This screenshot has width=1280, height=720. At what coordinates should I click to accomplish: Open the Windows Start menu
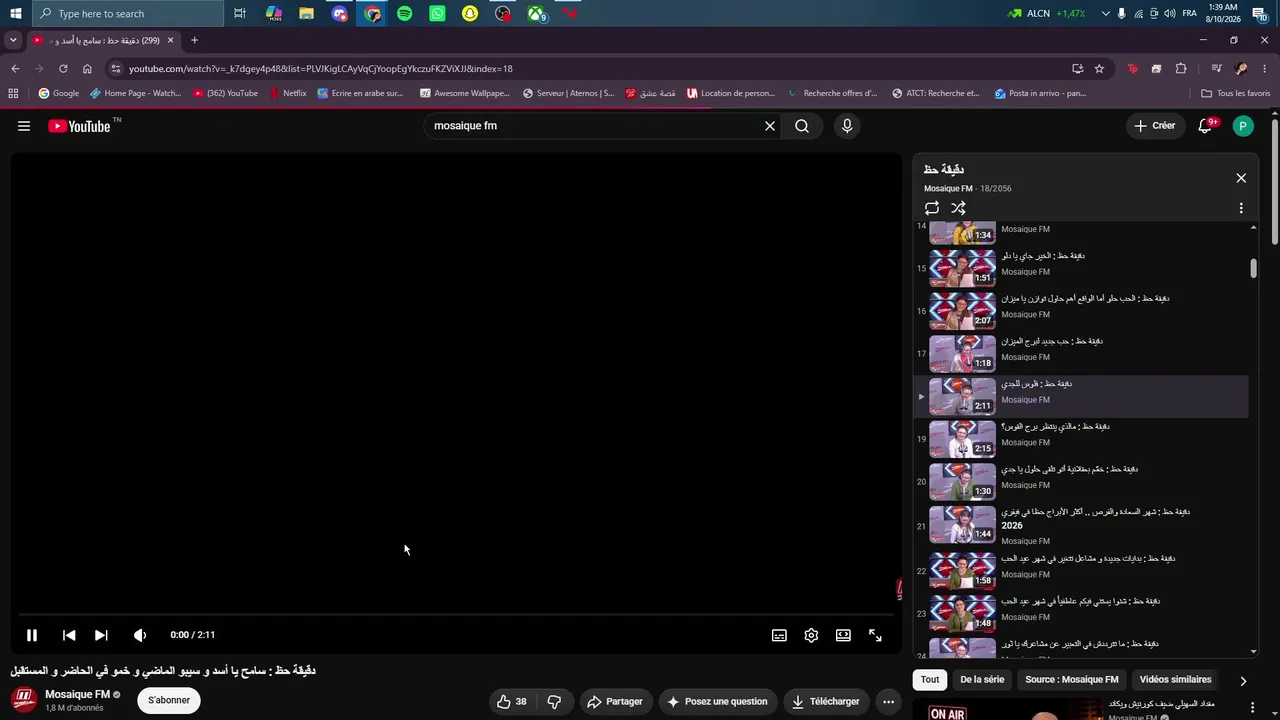tap(16, 13)
